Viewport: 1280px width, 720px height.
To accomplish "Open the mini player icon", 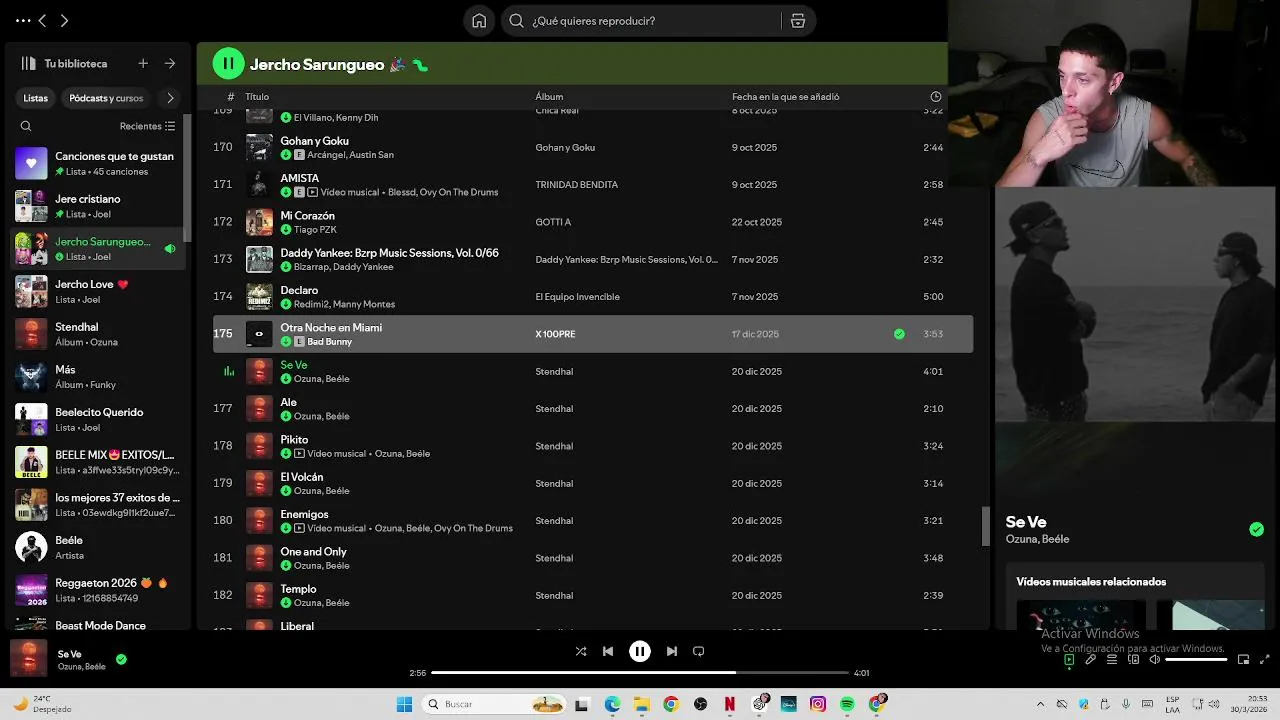I will [x=1243, y=659].
